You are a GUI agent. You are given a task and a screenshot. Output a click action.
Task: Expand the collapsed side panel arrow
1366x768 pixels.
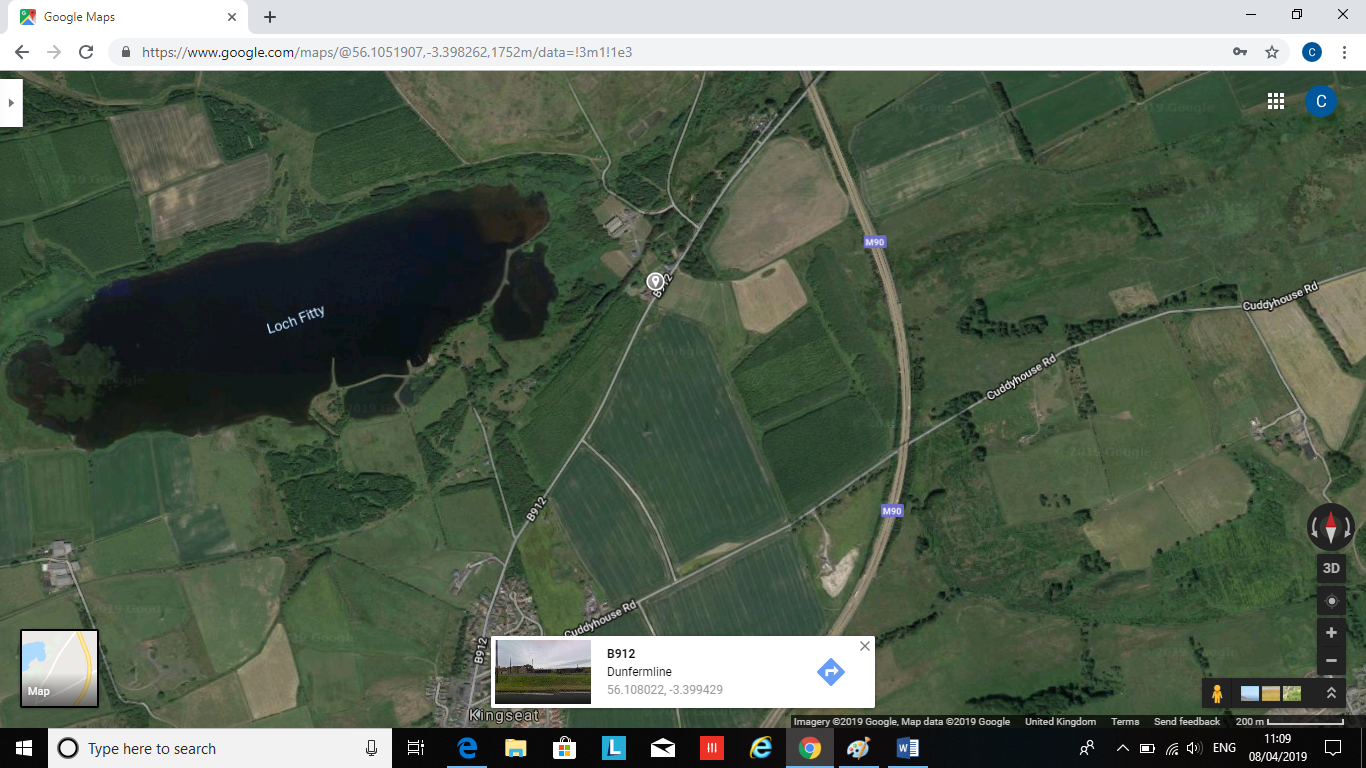coord(10,102)
